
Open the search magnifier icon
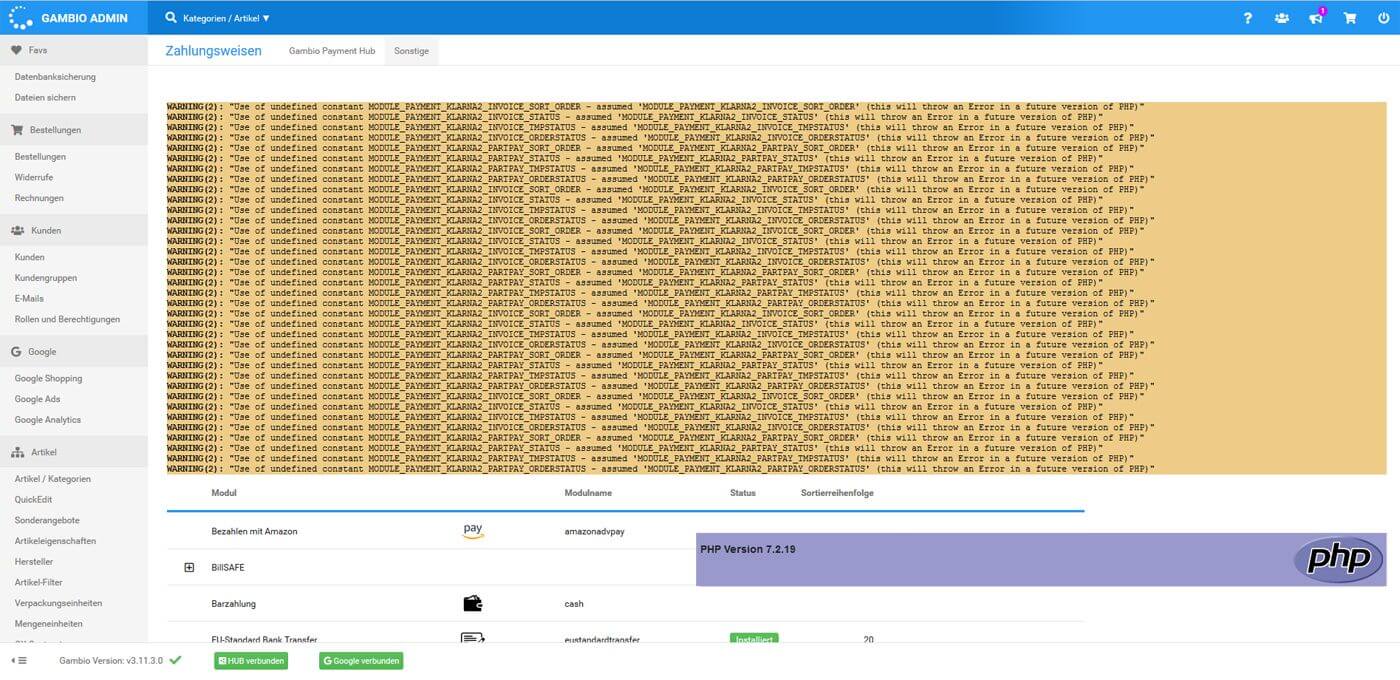171,18
